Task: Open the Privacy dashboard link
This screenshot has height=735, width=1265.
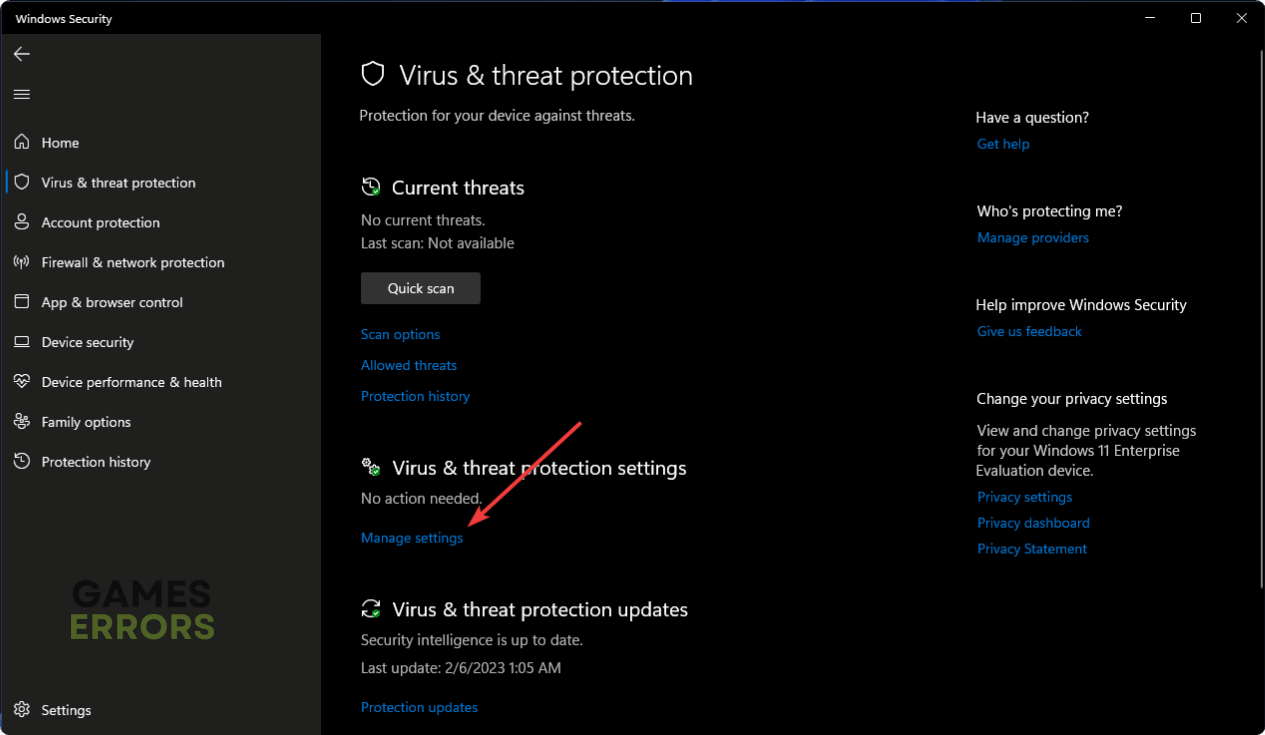Action: tap(1033, 523)
